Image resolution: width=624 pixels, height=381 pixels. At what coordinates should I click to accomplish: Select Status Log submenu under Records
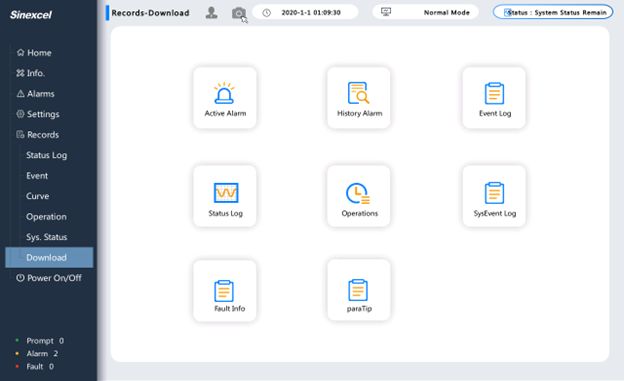[x=47, y=155]
